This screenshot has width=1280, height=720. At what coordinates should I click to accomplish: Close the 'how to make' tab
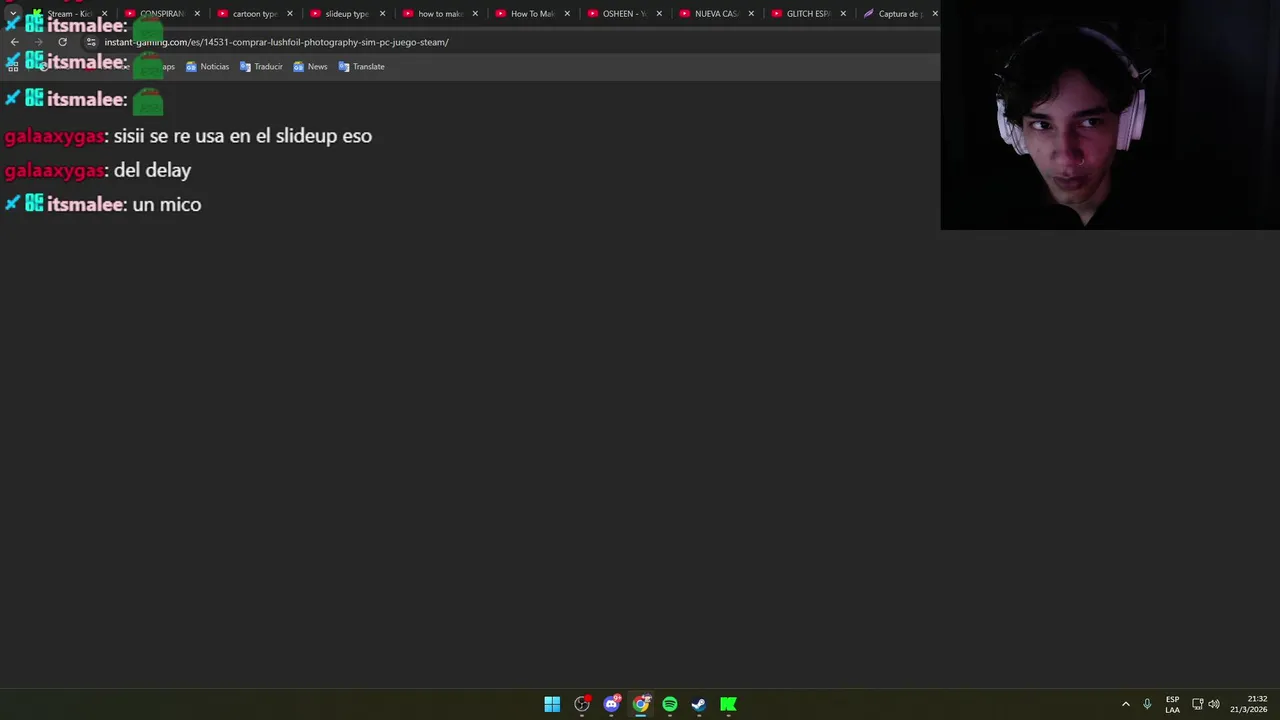[x=475, y=14]
